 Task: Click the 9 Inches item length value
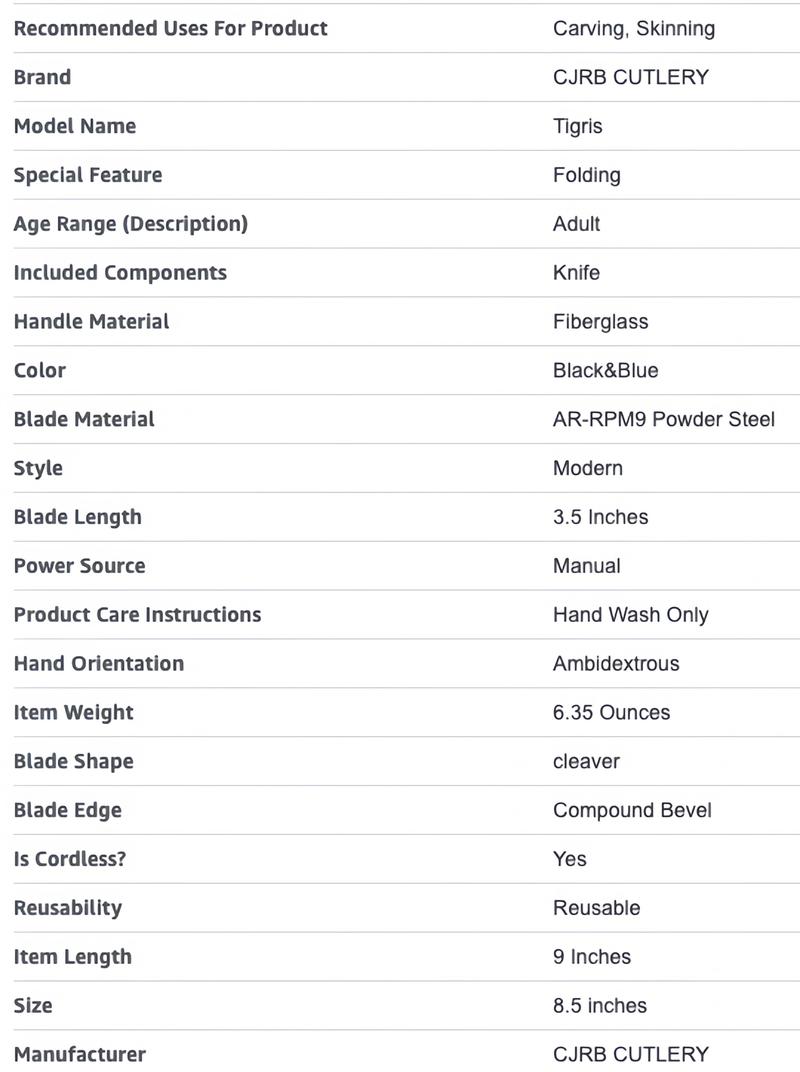pos(591,957)
